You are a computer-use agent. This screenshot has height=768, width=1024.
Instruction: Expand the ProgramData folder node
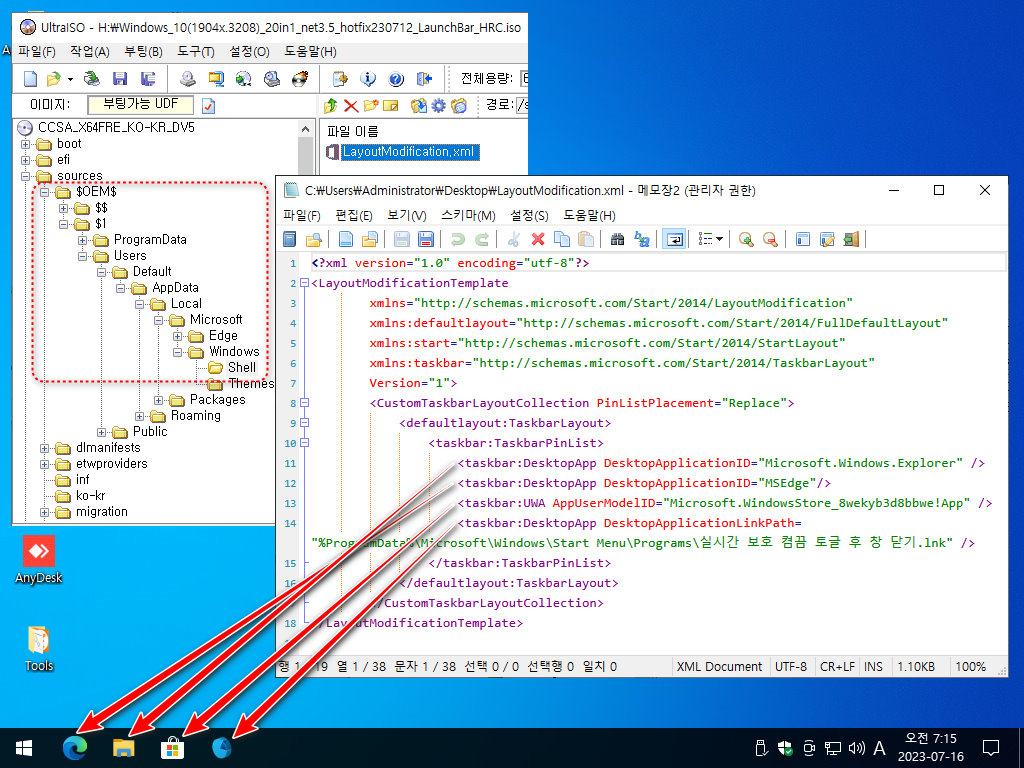82,240
